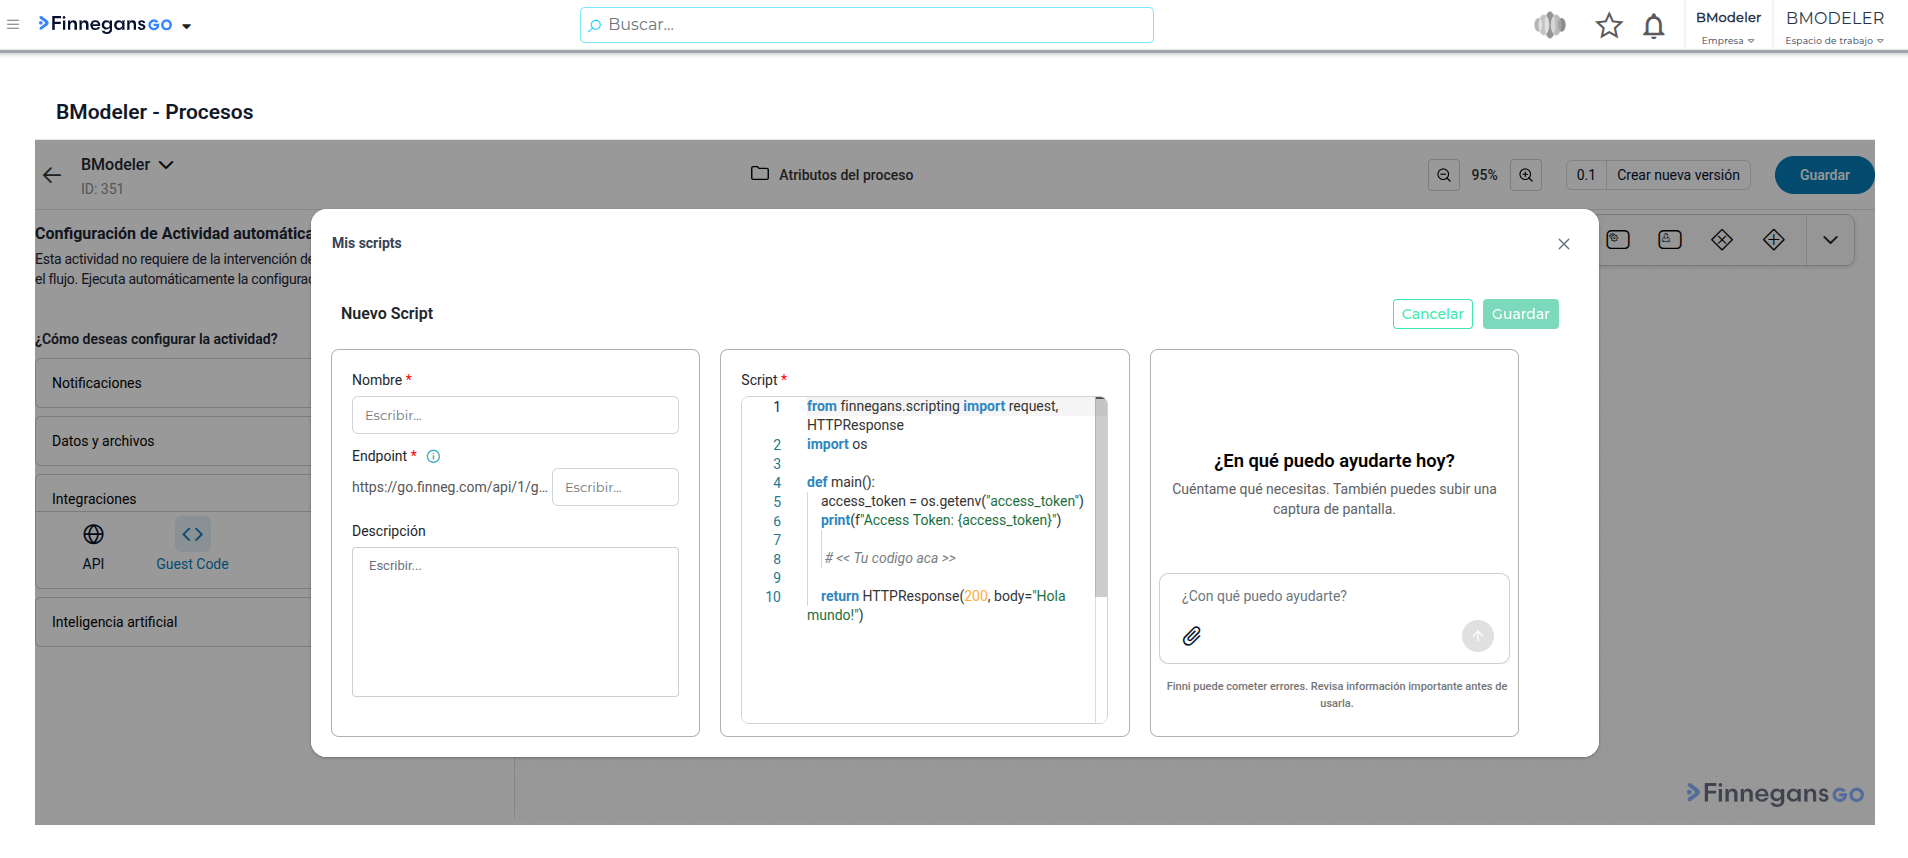Viewport: 1908px width, 858px height.
Task: Open the BModeler Empresa selector
Action: pos(1728,26)
